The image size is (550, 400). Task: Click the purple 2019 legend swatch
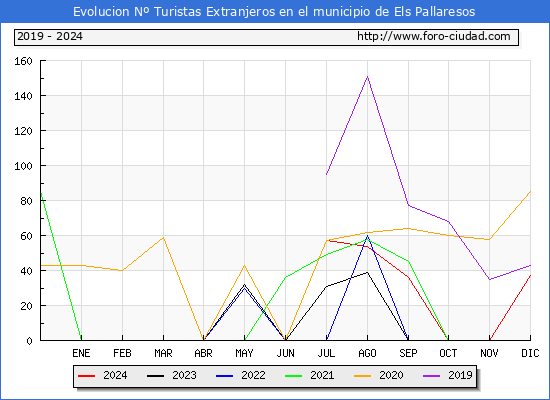point(432,376)
